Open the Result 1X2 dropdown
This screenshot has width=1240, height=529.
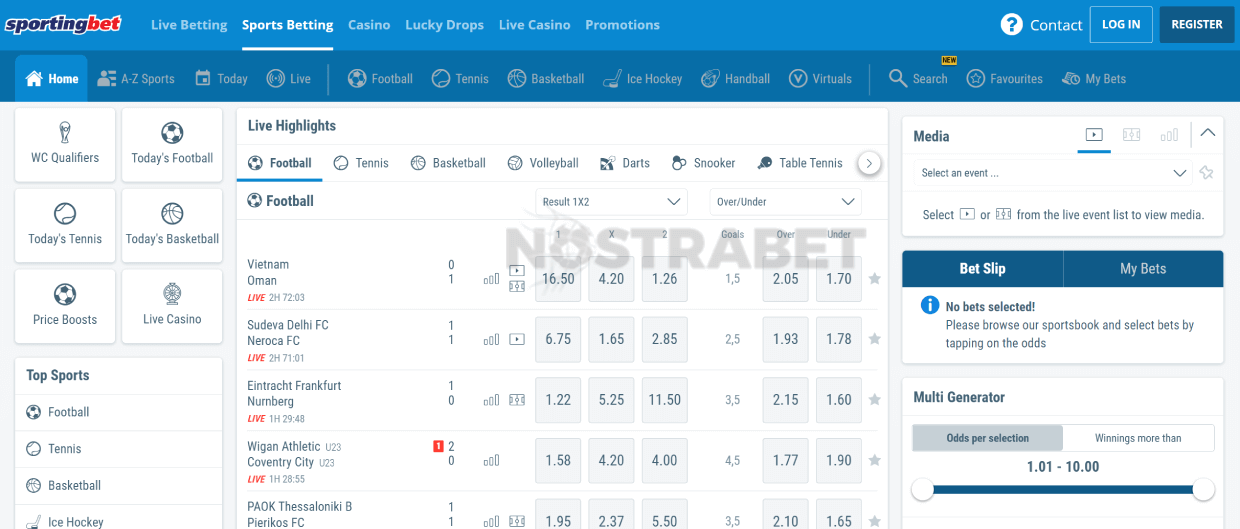click(611, 201)
